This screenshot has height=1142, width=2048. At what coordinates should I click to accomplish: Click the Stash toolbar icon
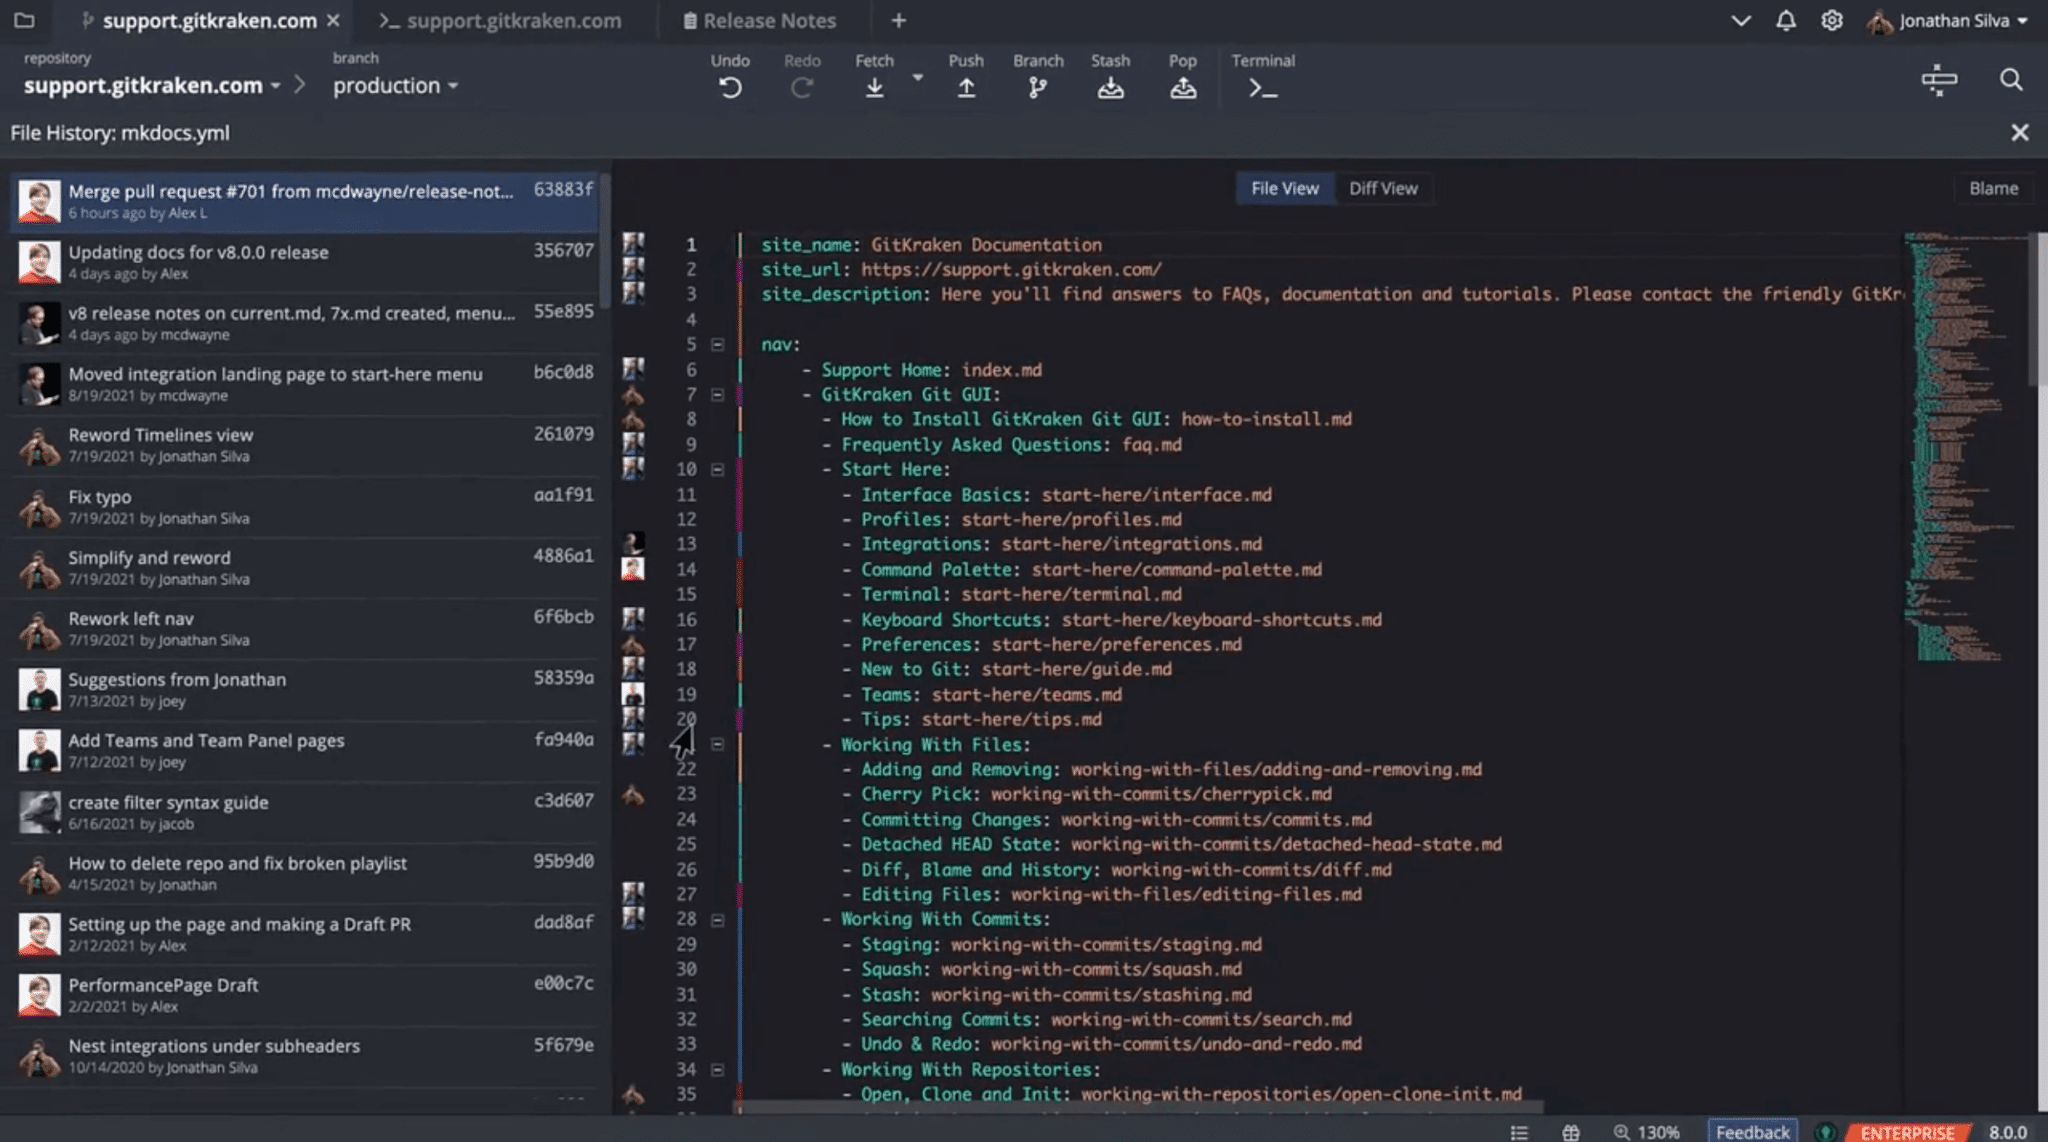pos(1110,88)
